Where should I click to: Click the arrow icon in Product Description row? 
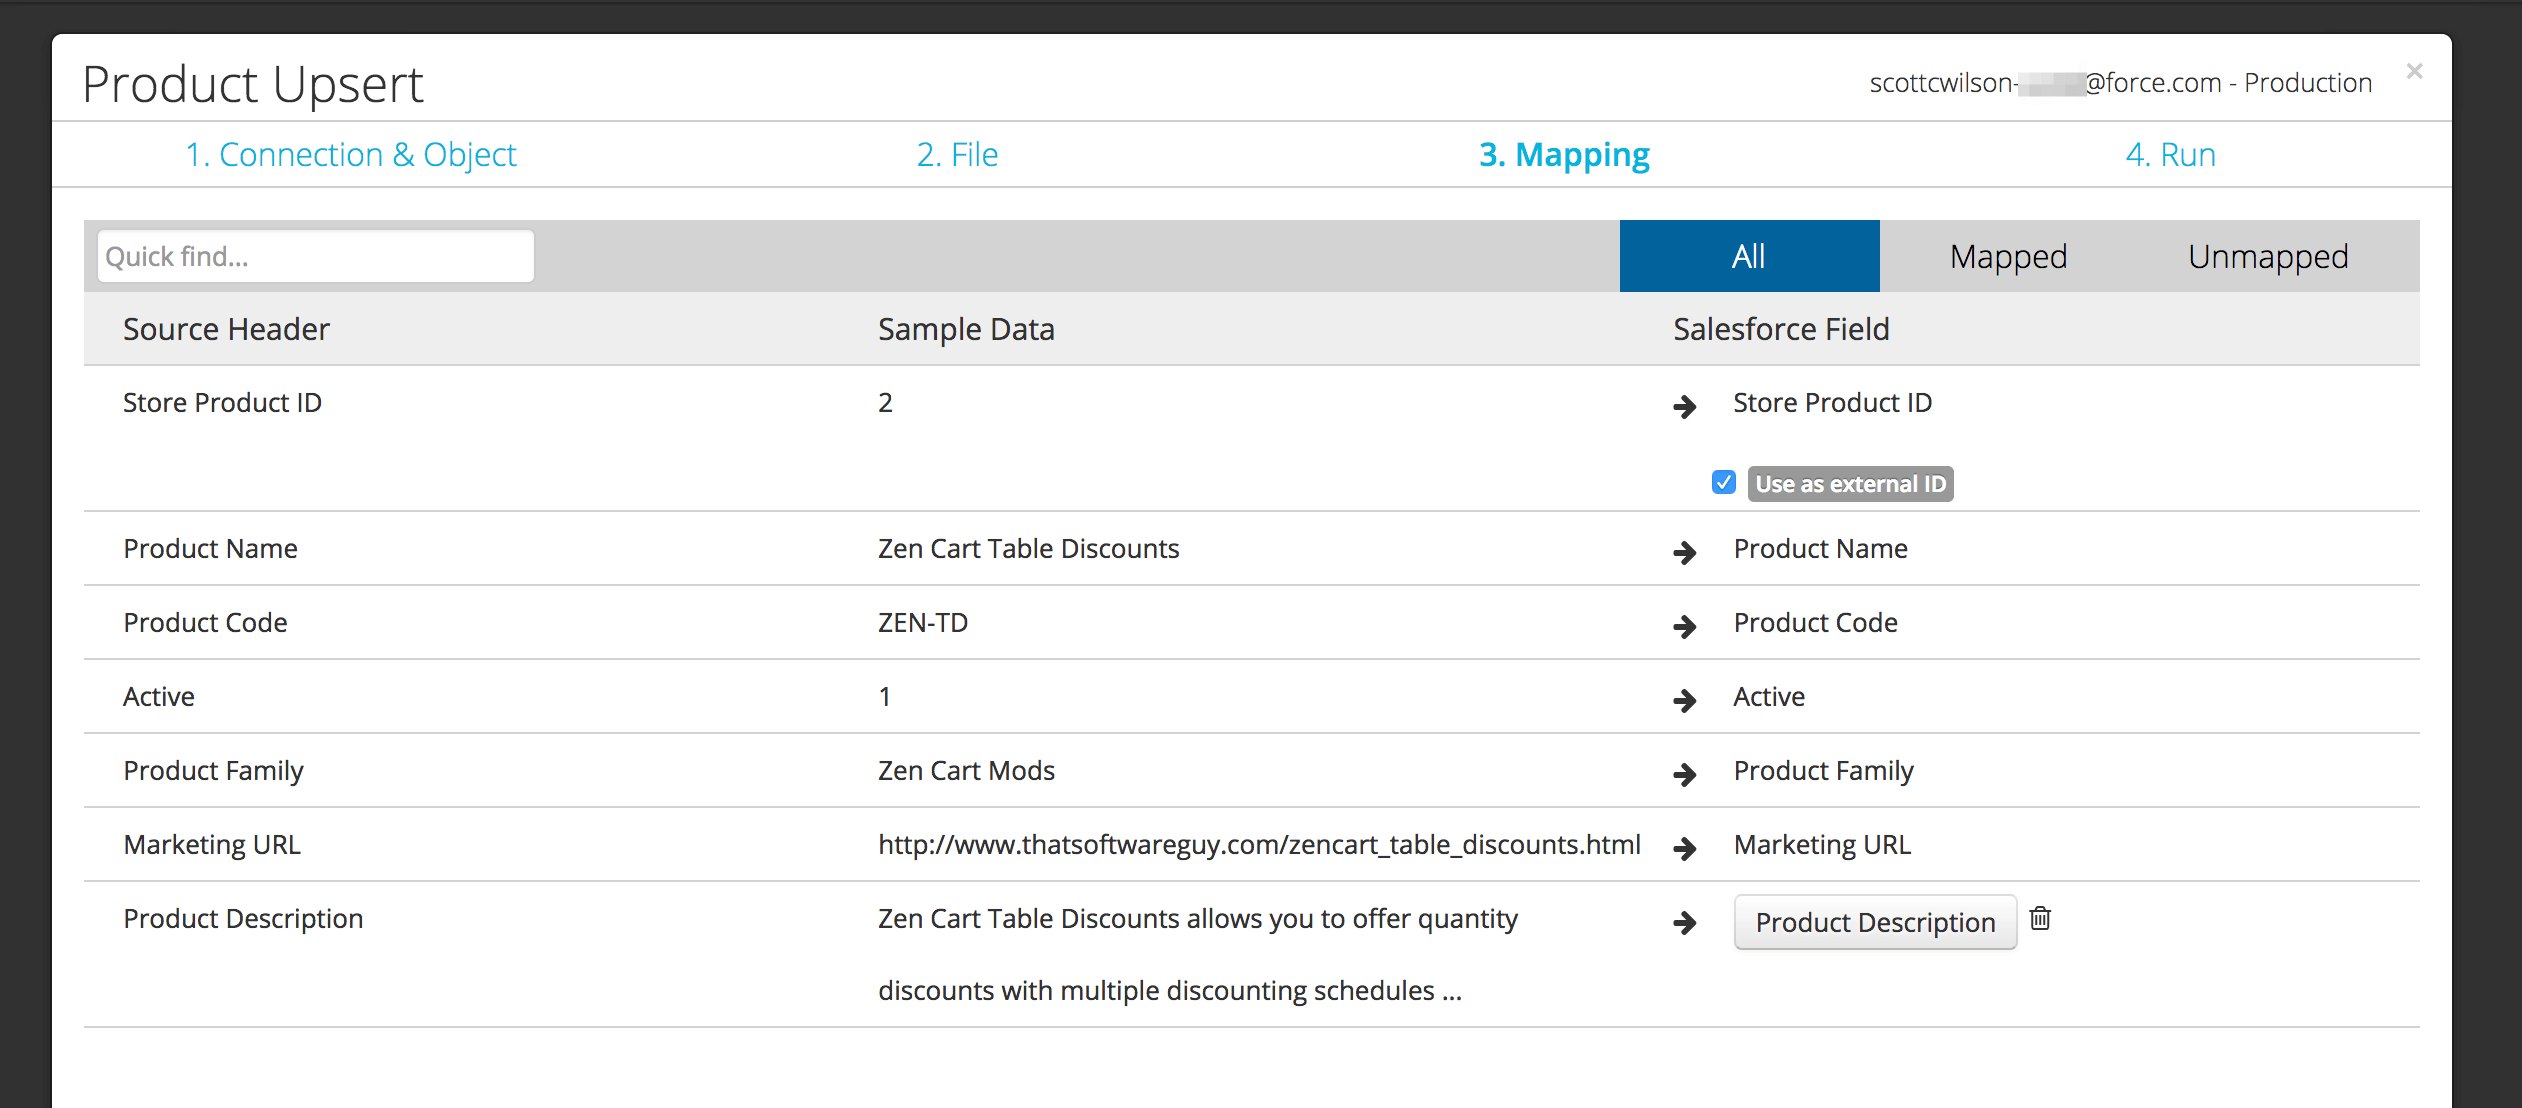1685,922
